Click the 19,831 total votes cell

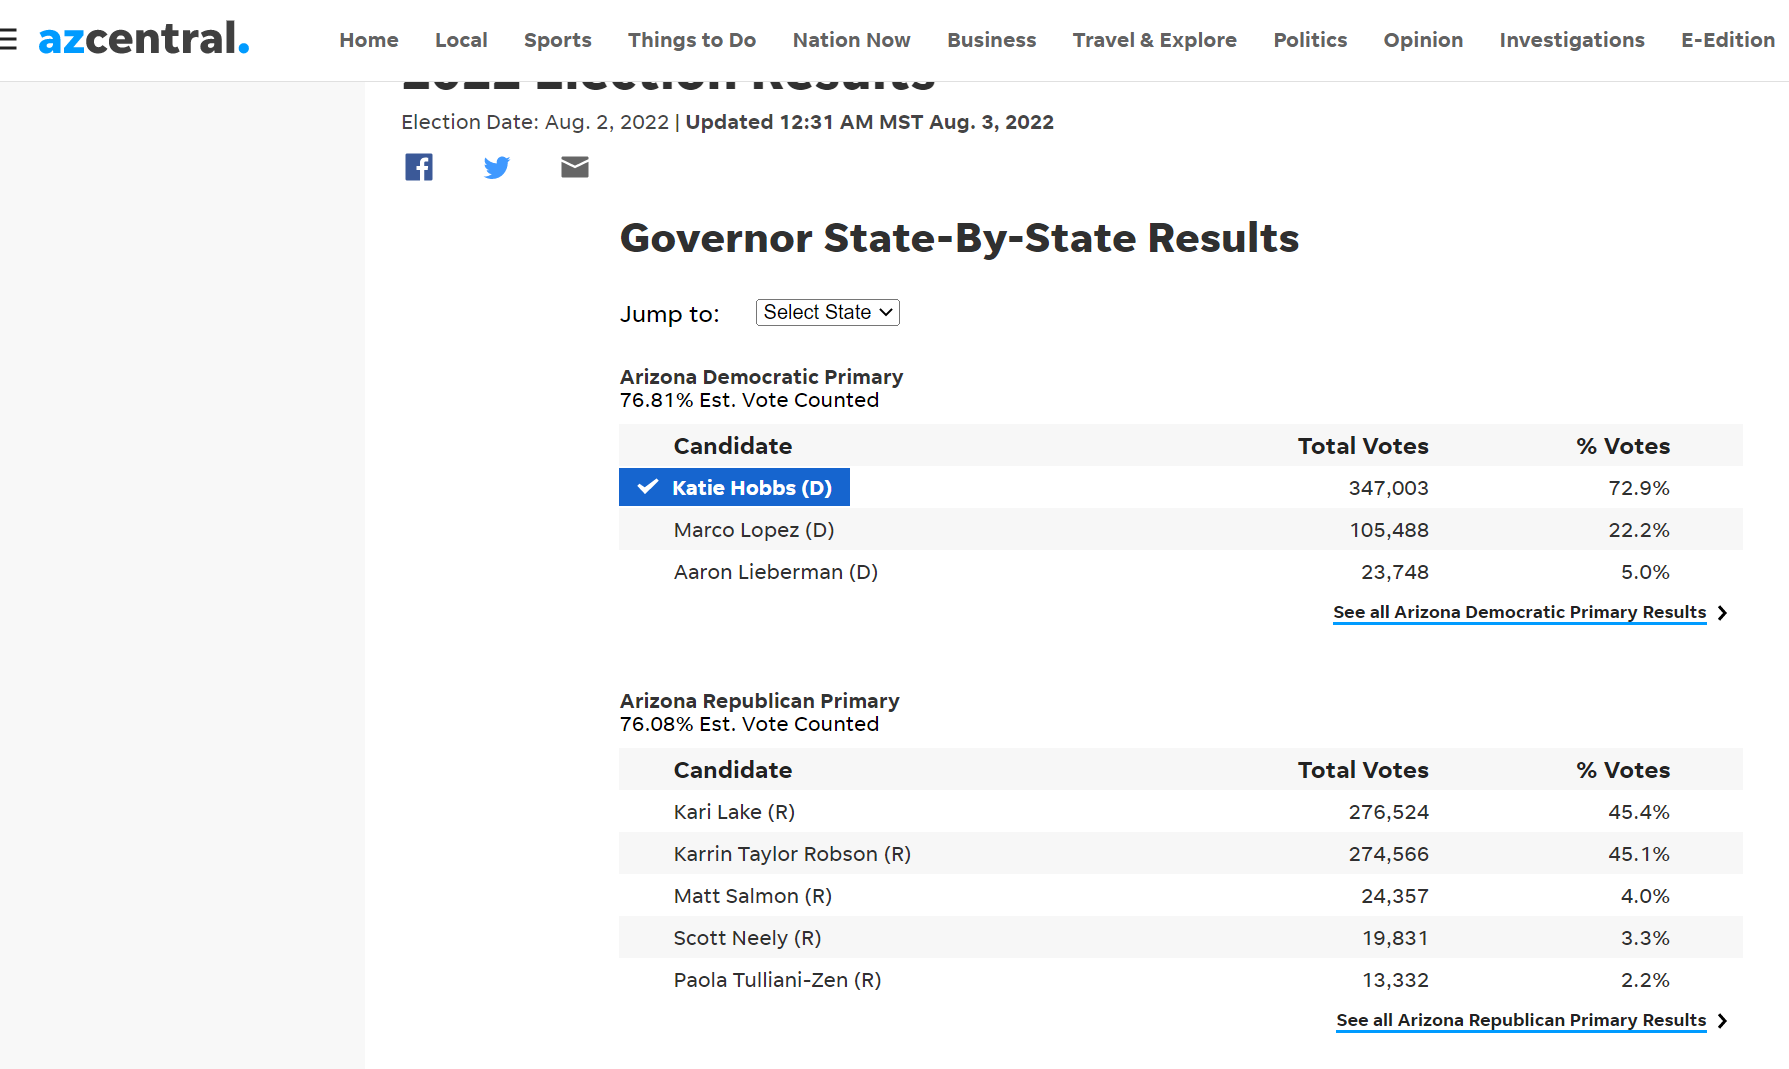(1395, 938)
